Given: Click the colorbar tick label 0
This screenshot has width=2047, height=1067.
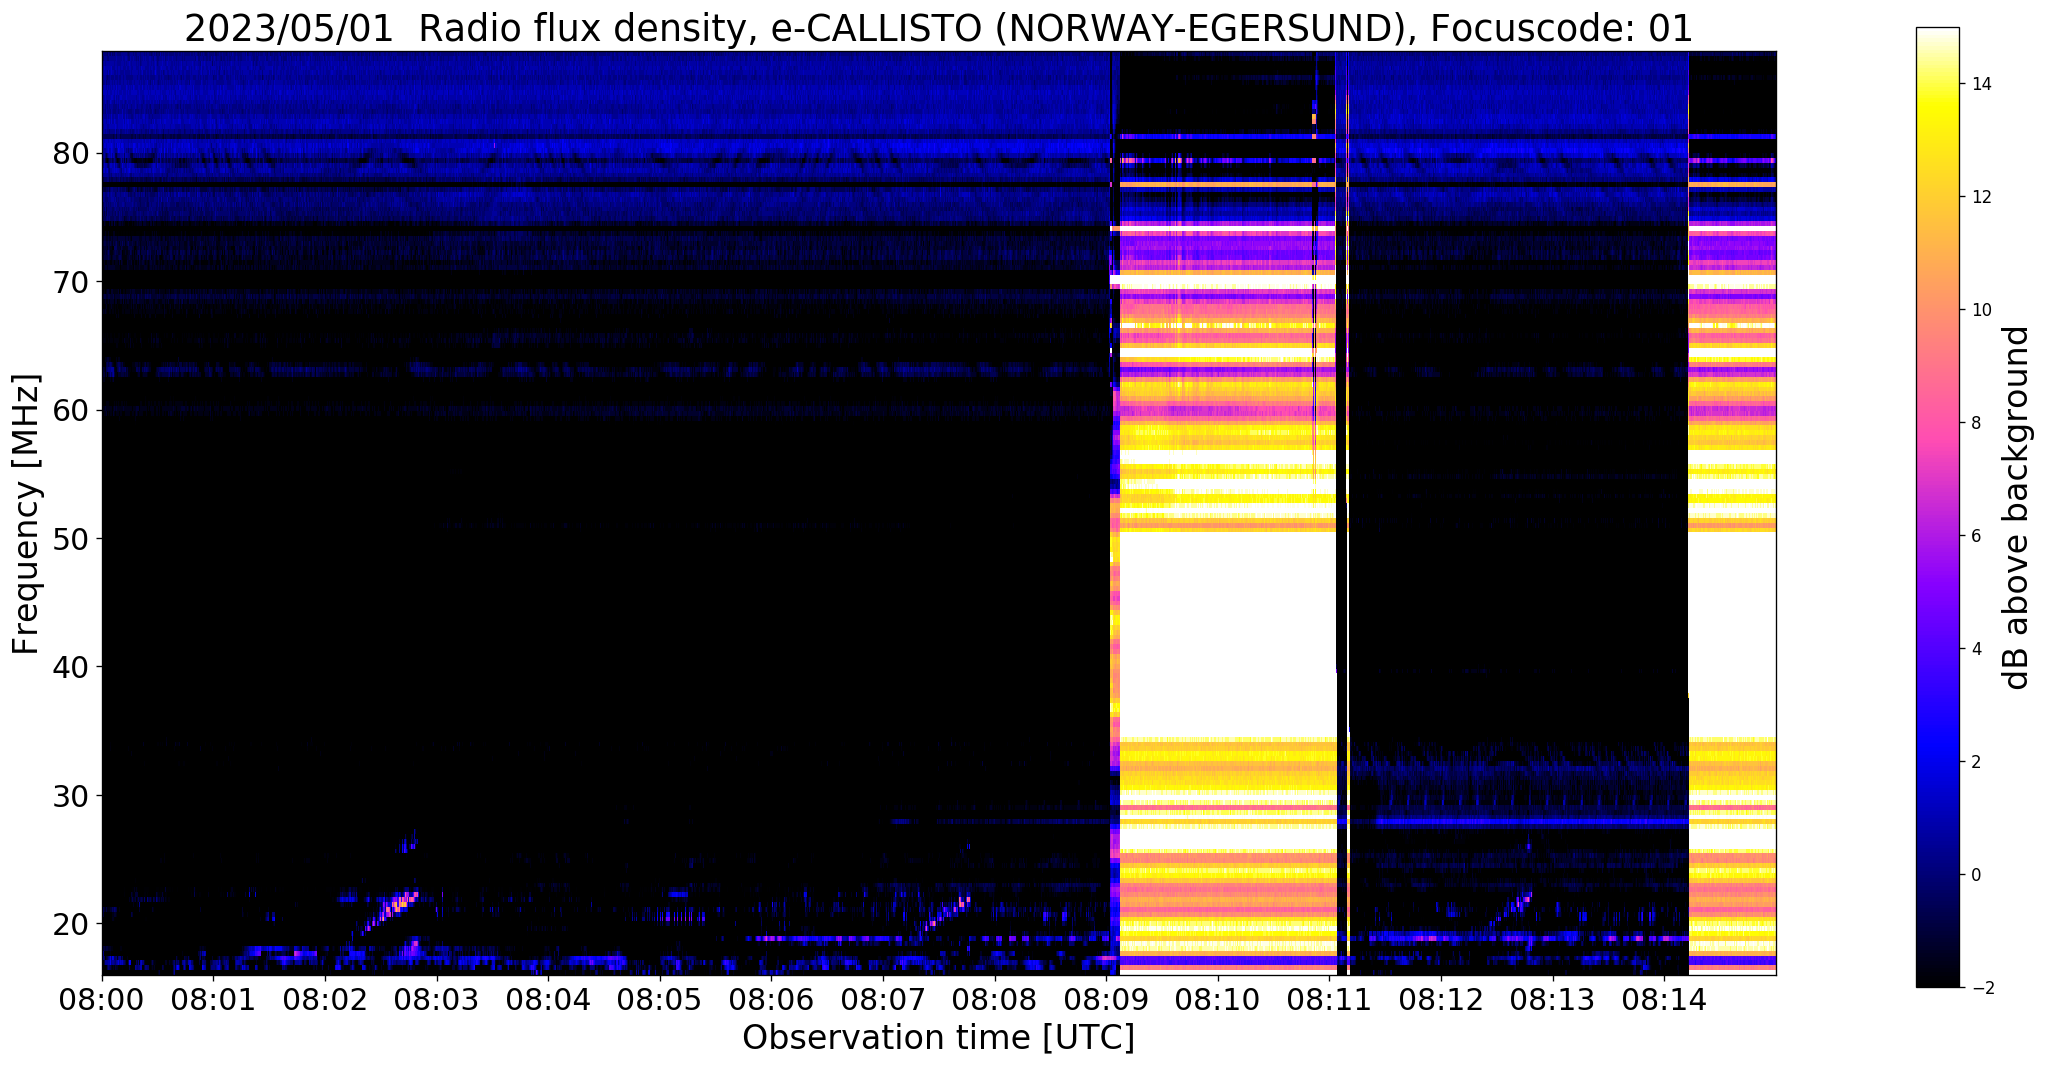Looking at the screenshot, I should click(1976, 875).
